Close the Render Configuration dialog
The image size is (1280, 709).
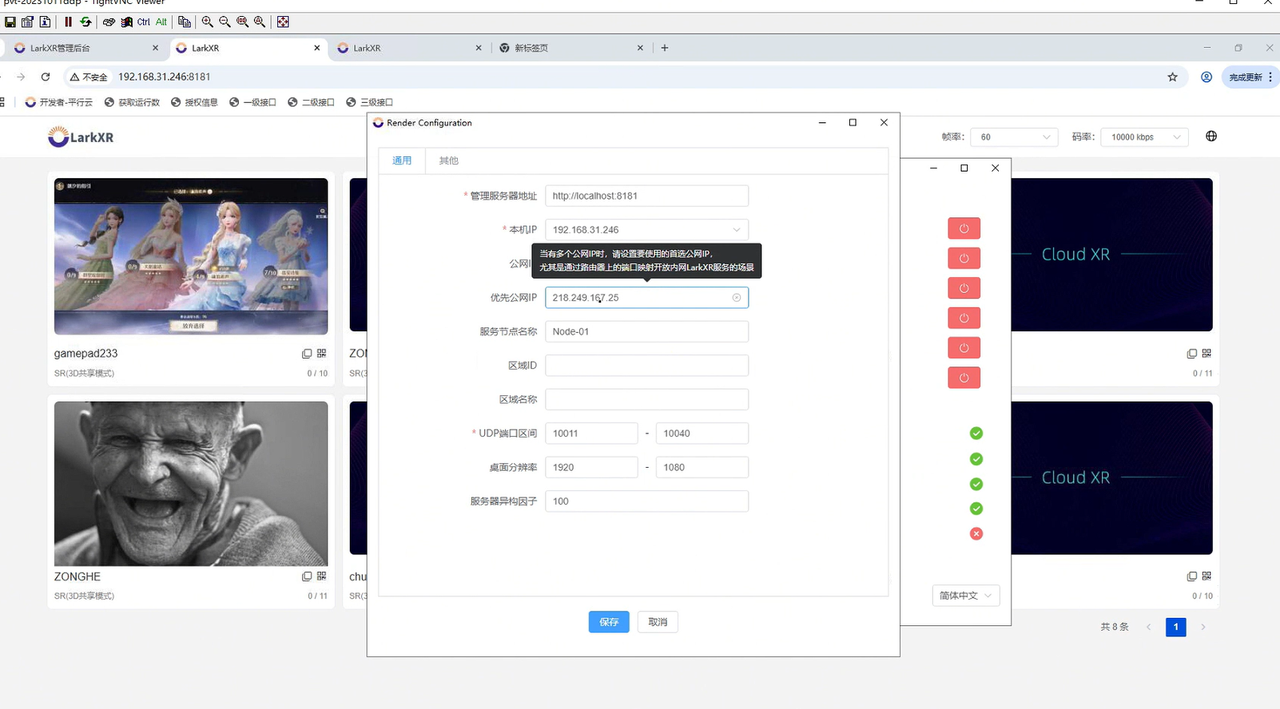tap(884, 123)
